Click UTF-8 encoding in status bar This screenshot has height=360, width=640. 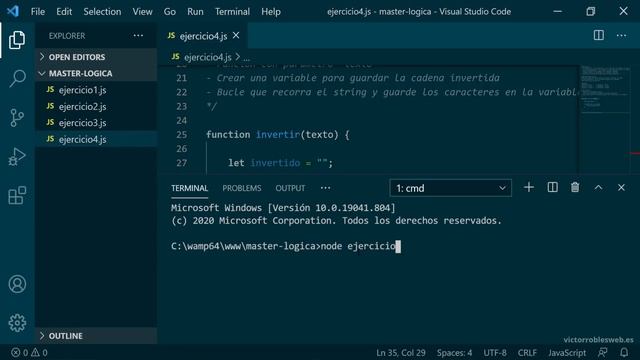point(495,353)
